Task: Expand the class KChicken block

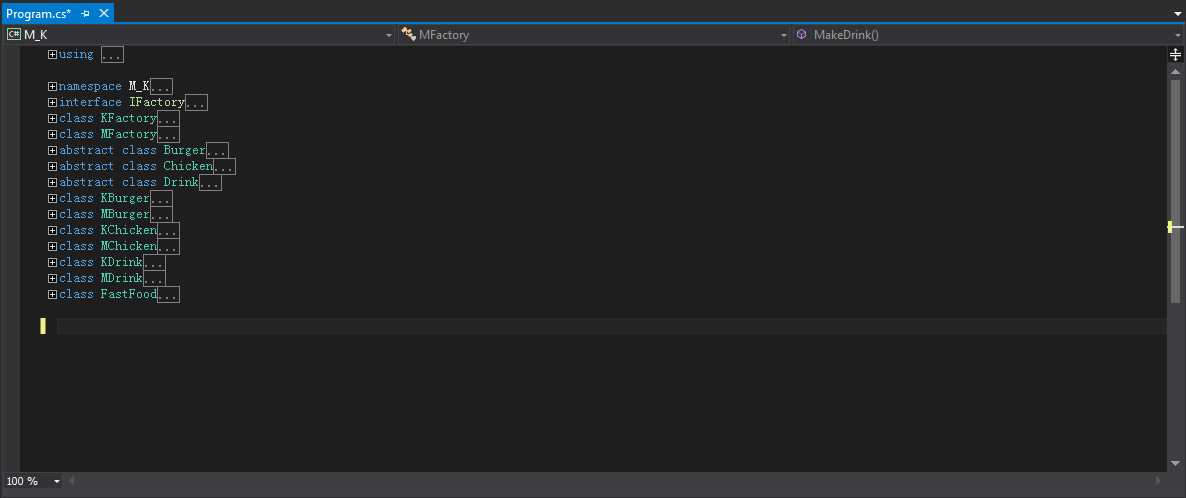Action: [x=52, y=230]
